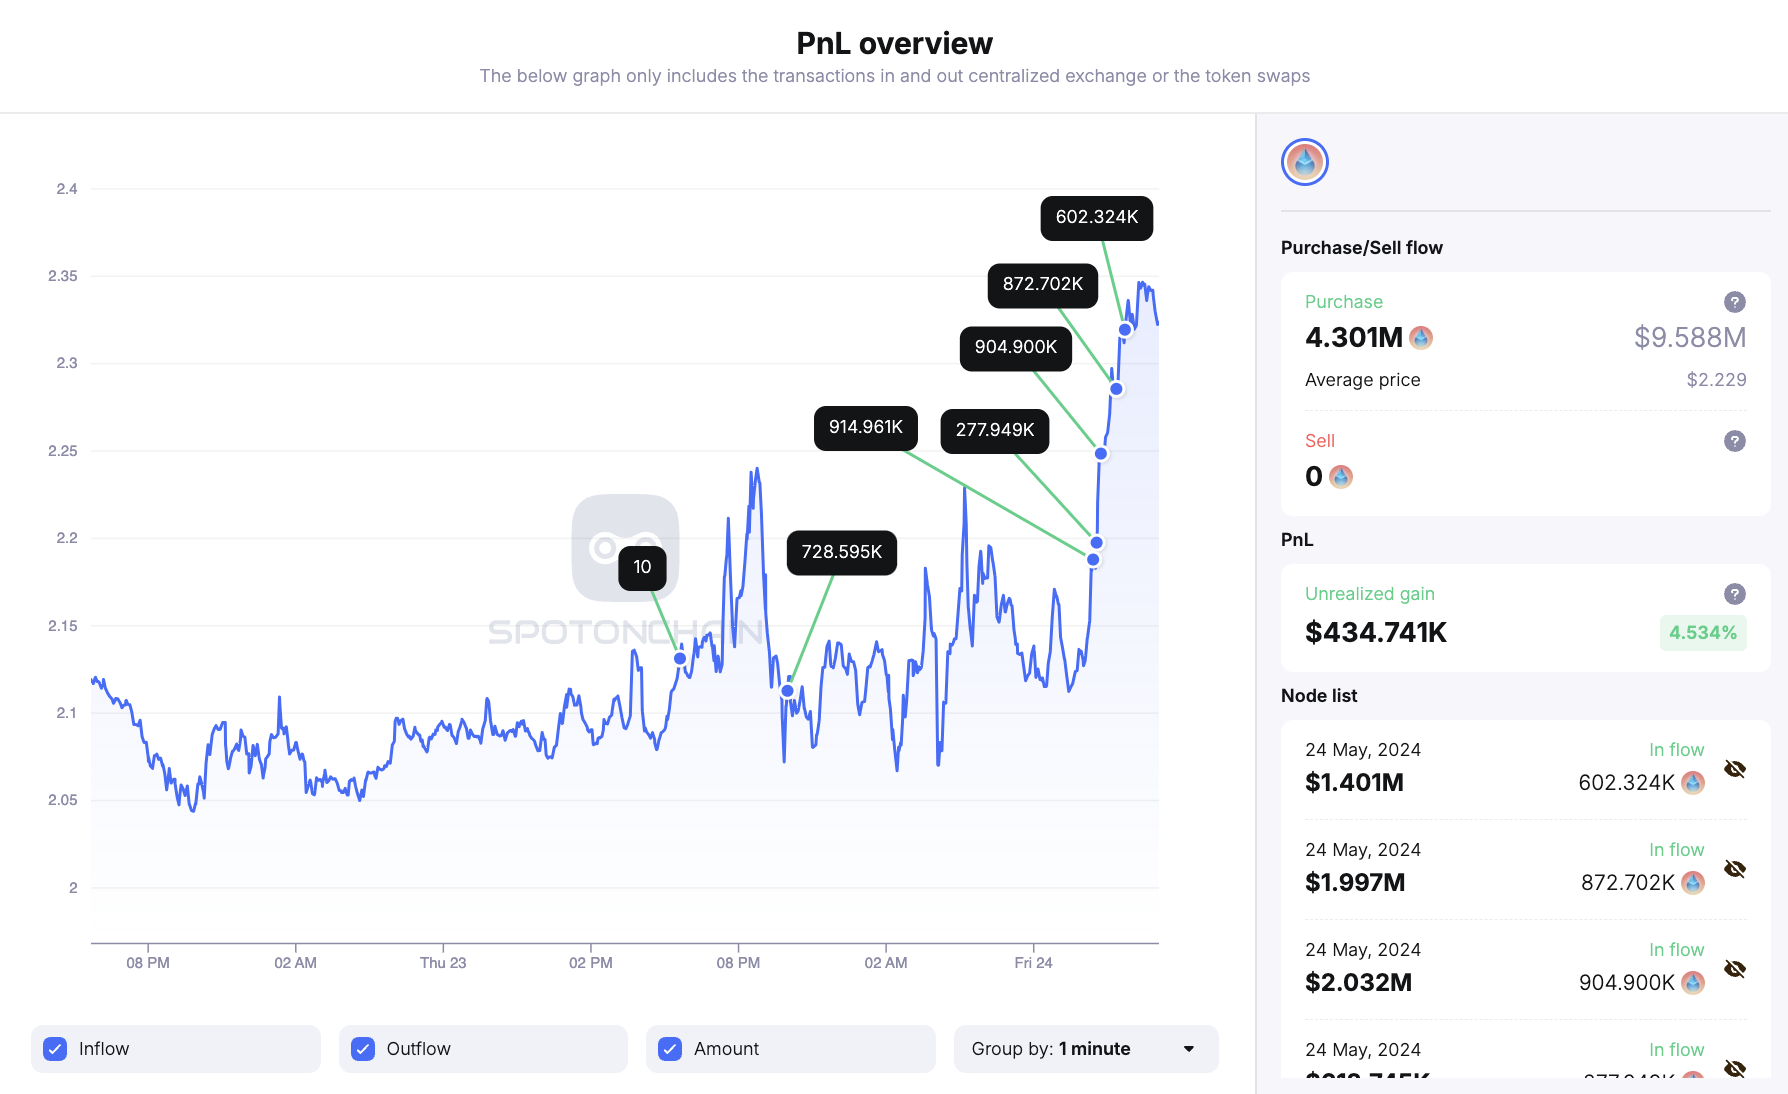Click token icon next to Sell amount 0
The image size is (1788, 1094).
pyautogui.click(x=1341, y=477)
